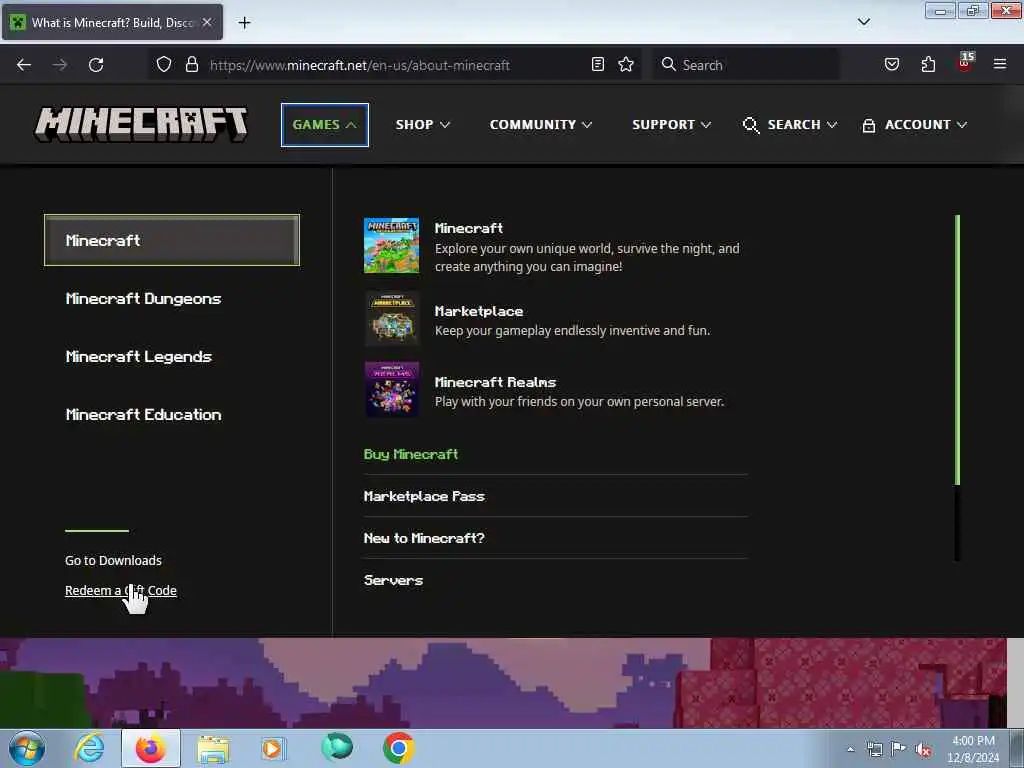
Task: Open the shield tracking protection icon
Action: pyautogui.click(x=164, y=64)
